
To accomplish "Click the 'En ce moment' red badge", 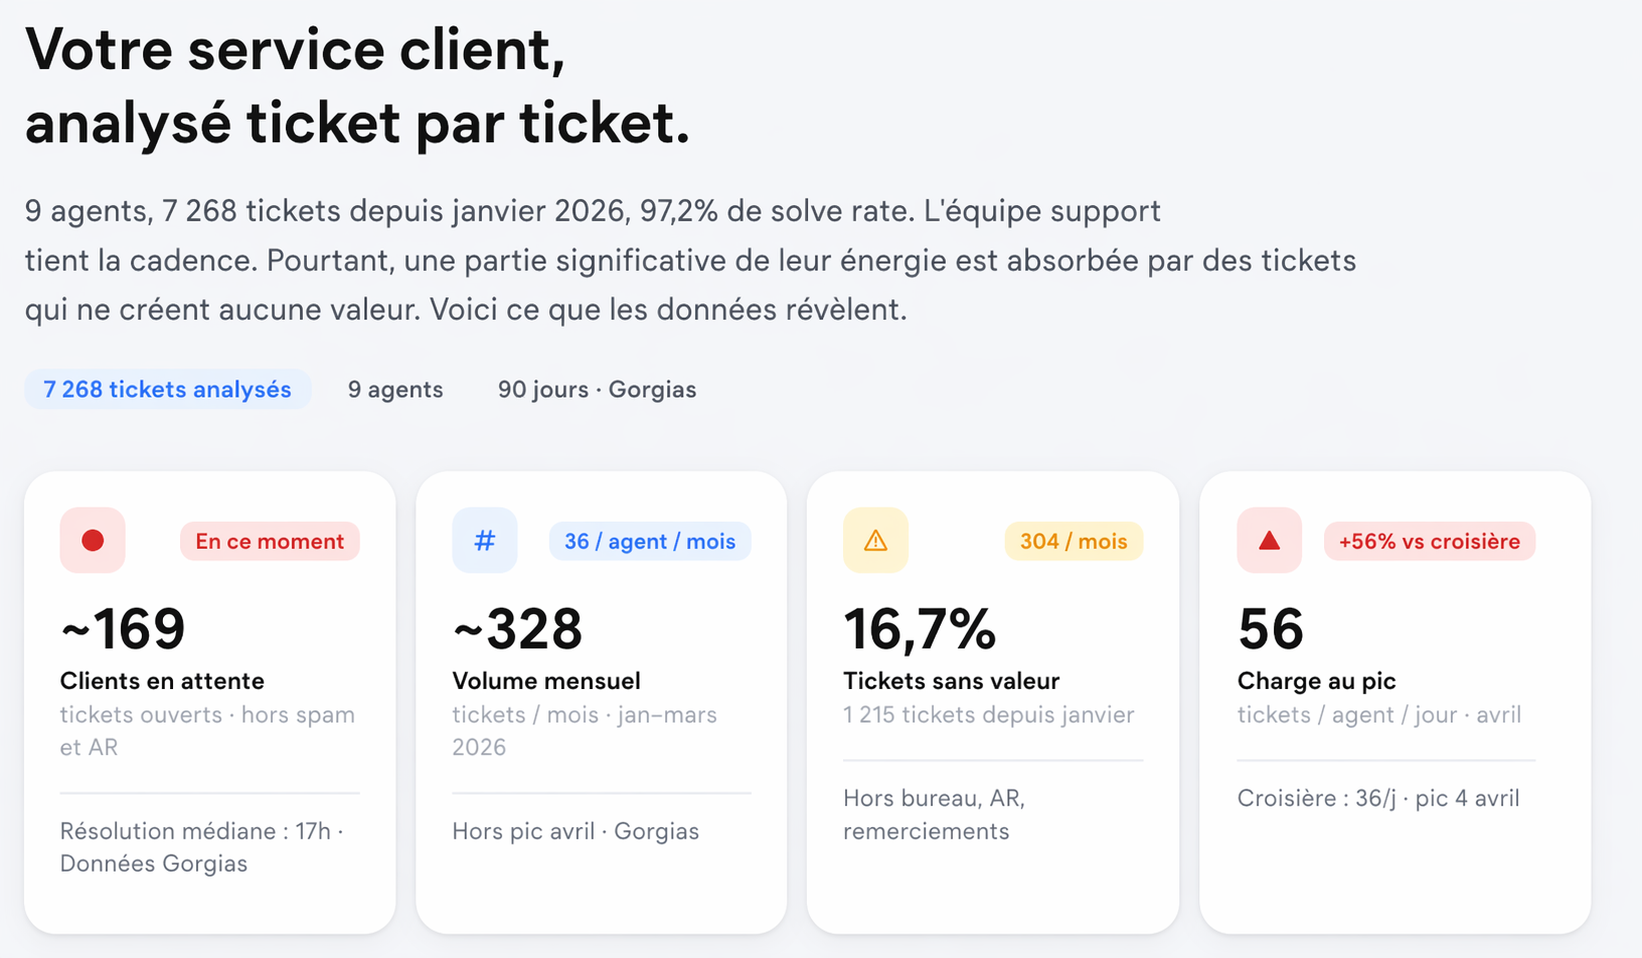I will point(269,541).
